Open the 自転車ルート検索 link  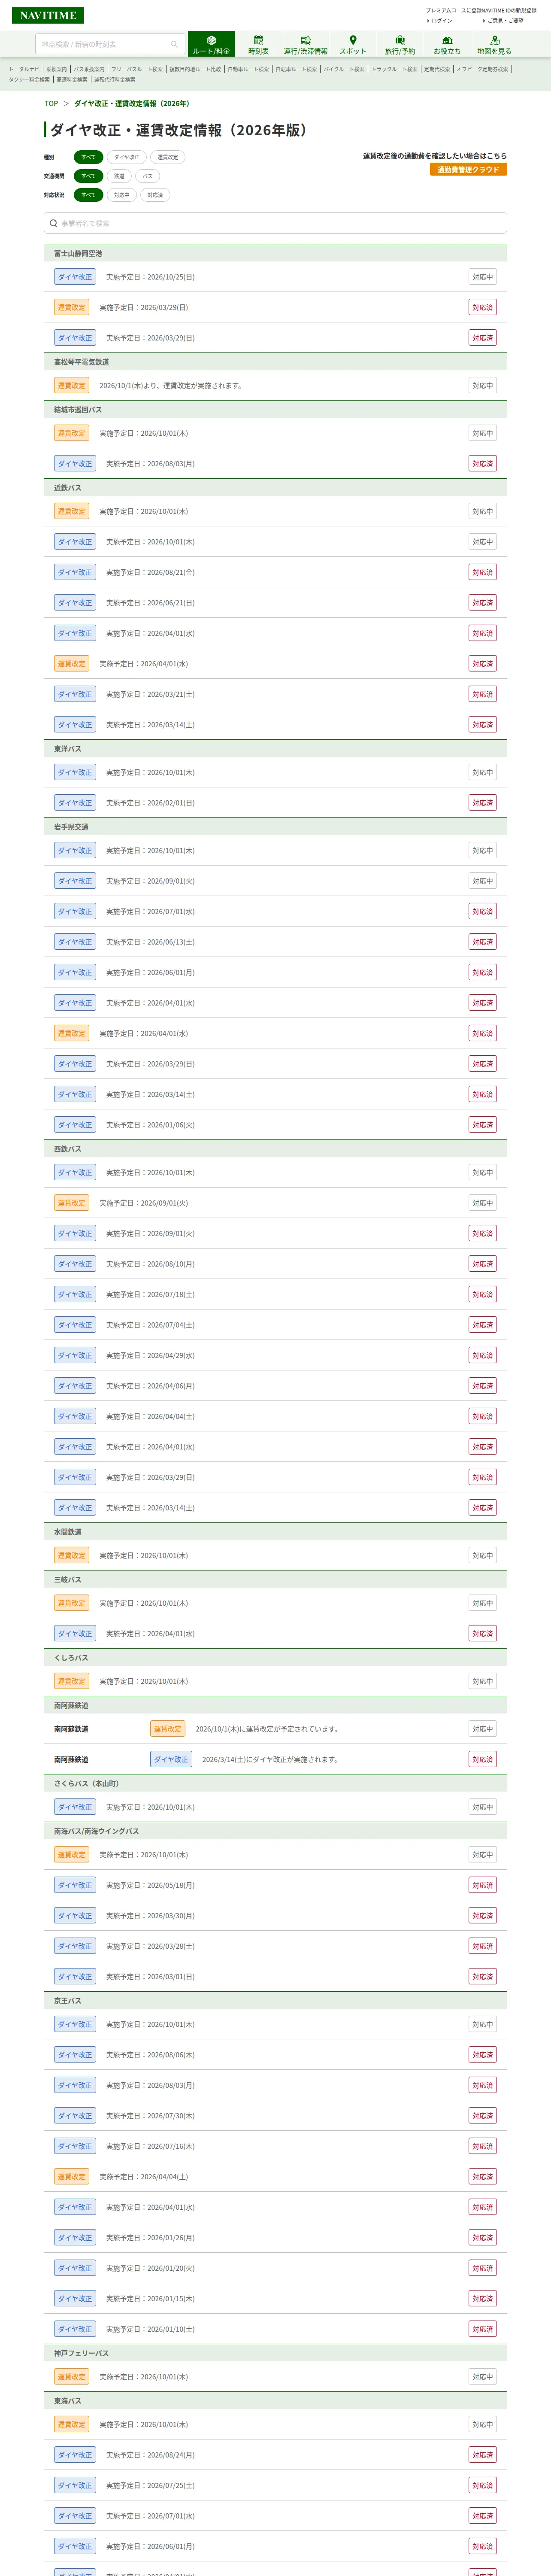[296, 69]
